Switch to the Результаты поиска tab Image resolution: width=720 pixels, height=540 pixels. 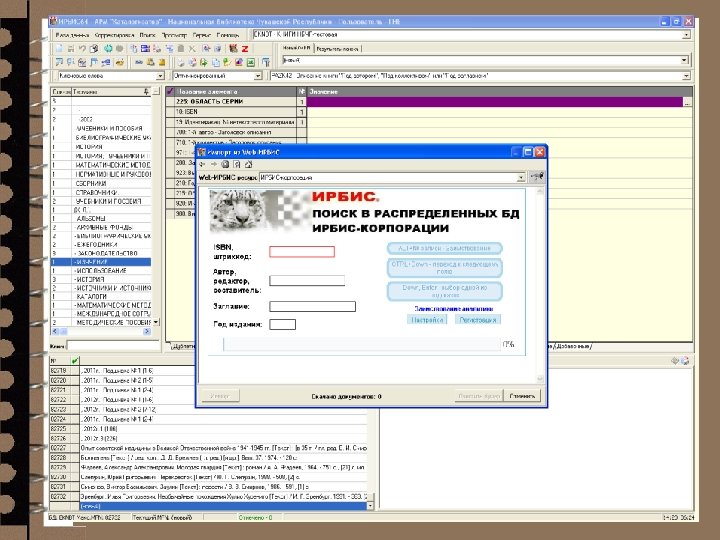tap(338, 48)
